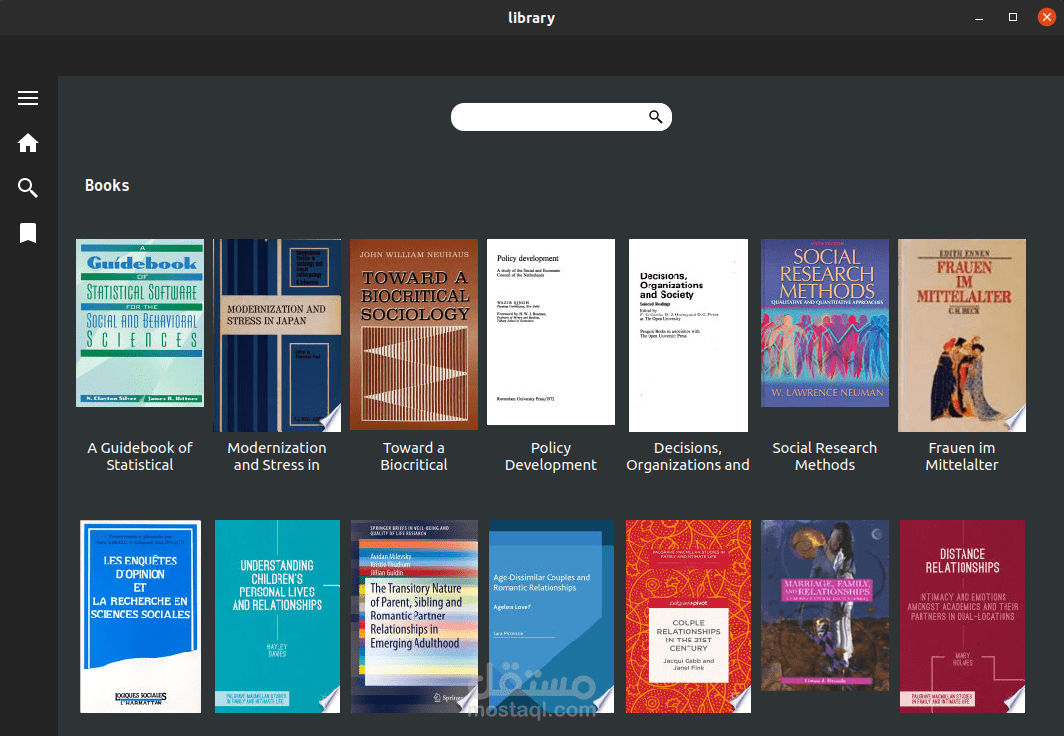
Task: Click the title 'A Guidebook of Statistical'
Action: click(140, 457)
